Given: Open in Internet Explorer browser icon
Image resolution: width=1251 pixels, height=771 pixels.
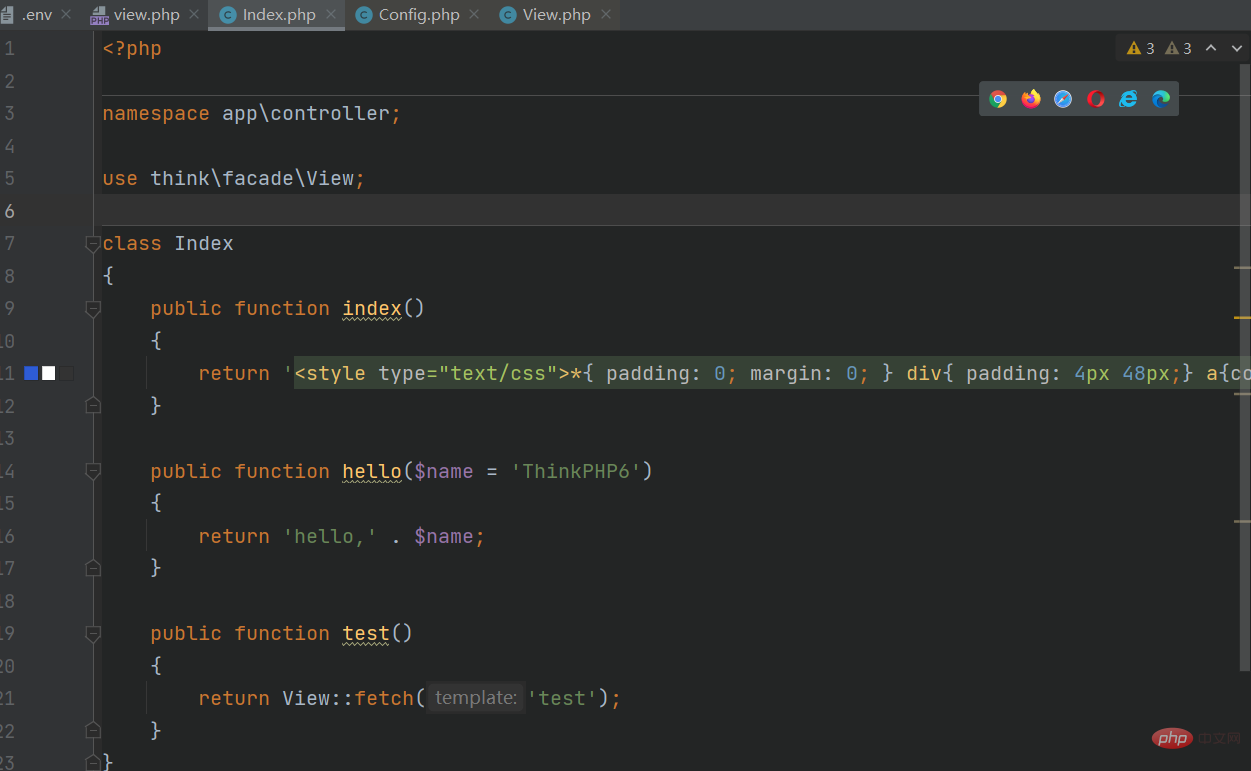Looking at the screenshot, I should [1128, 99].
